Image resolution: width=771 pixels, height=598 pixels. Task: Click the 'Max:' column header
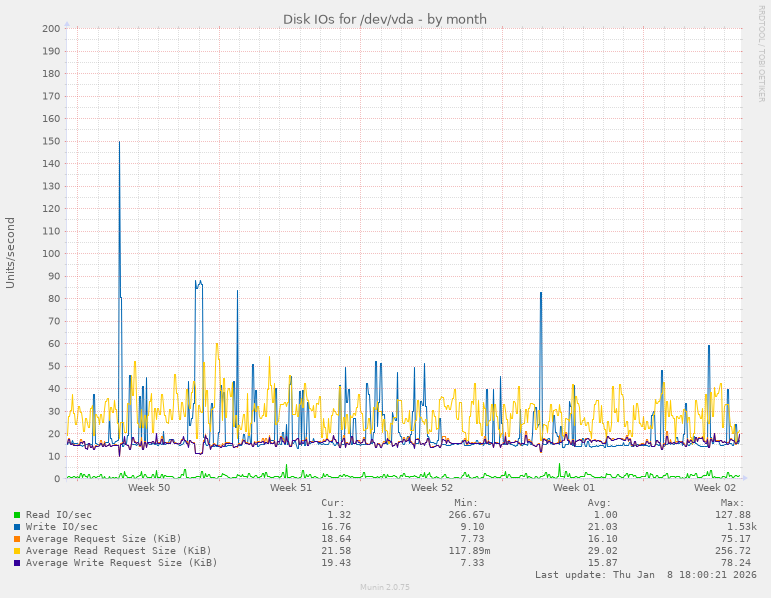pyautogui.click(x=733, y=503)
